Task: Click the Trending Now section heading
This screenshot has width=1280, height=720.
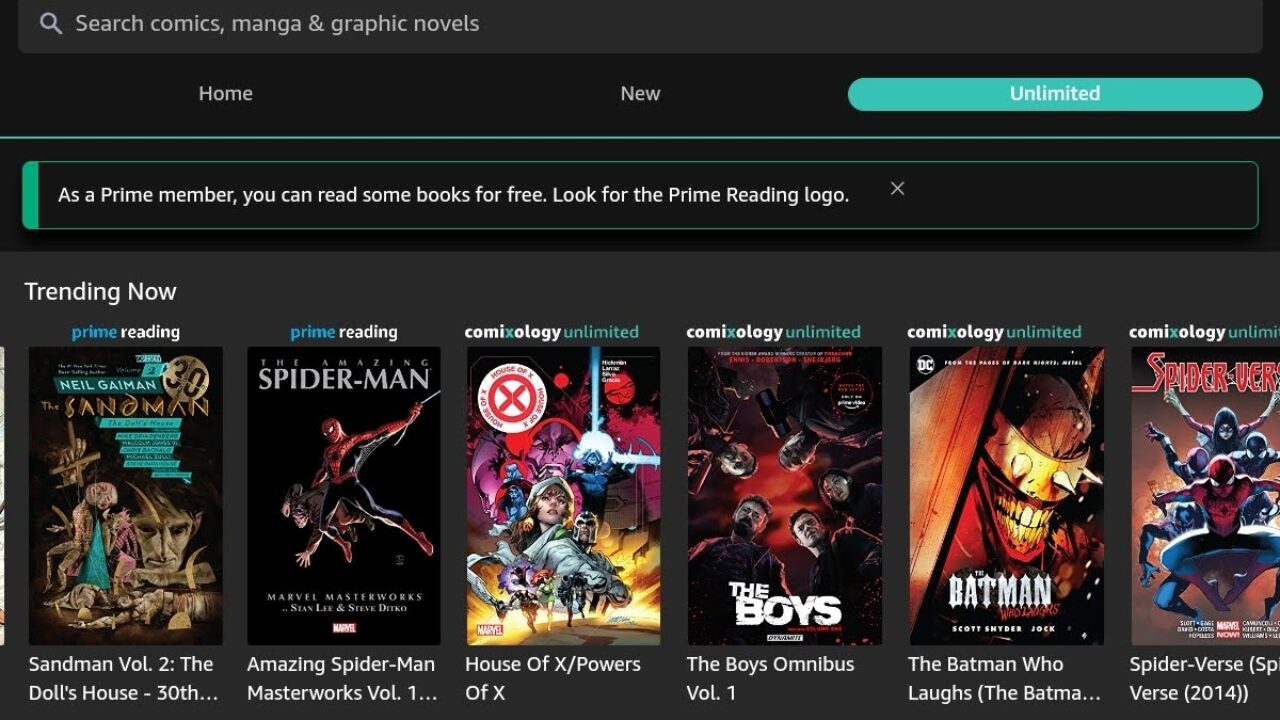Action: coord(100,291)
